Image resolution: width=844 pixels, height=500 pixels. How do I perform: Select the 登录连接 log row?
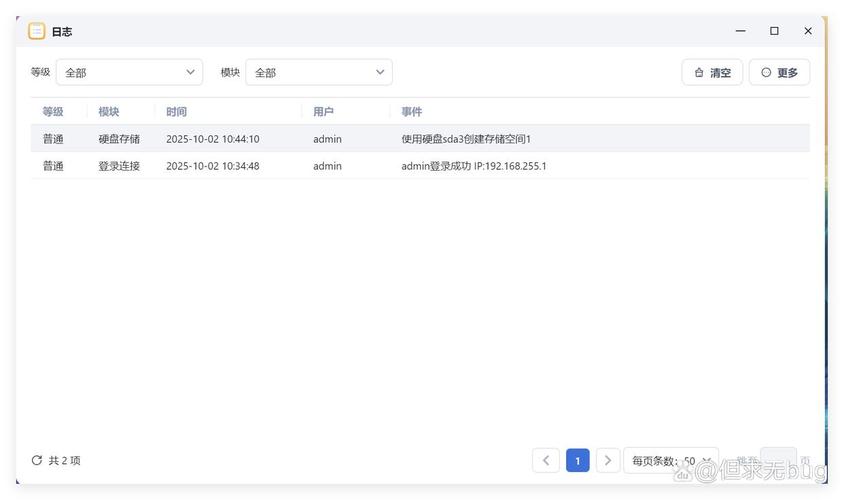[420, 166]
